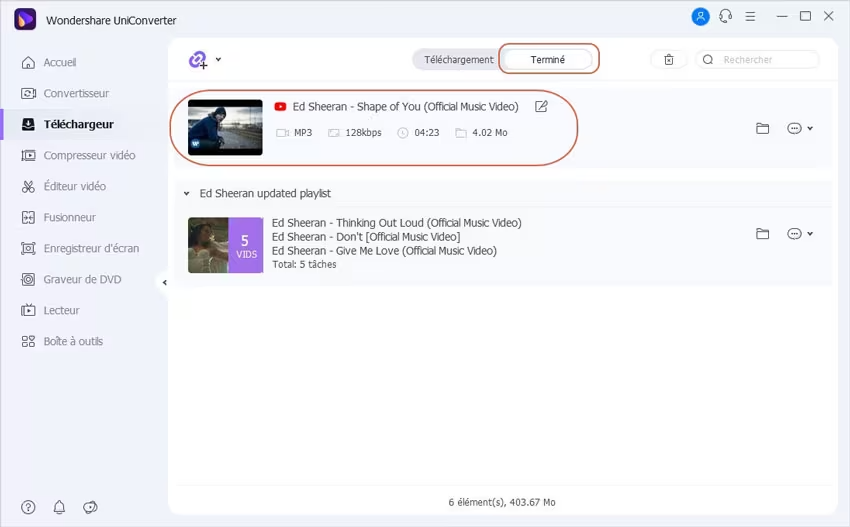Expand options dropdown arrow for the playlist
This screenshot has height=527, width=850.
[x=810, y=234]
